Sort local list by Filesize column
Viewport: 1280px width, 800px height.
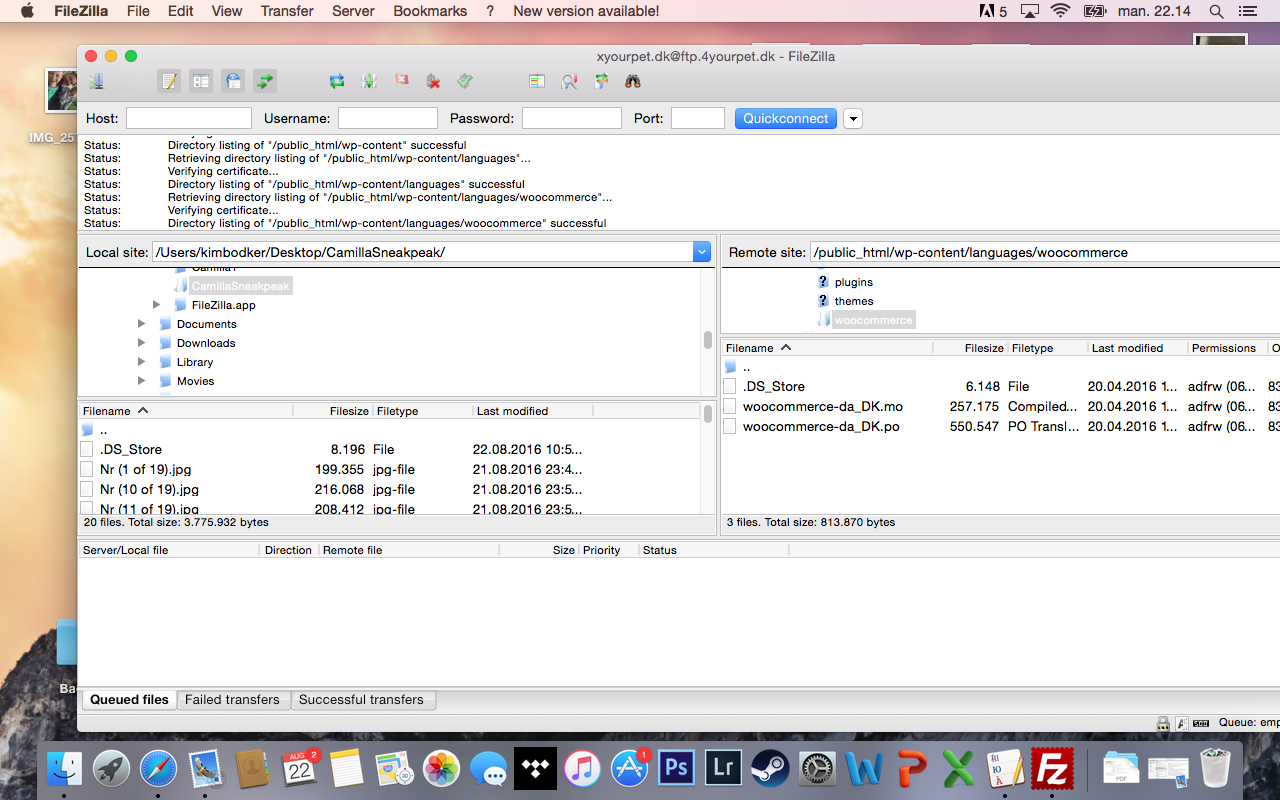pyautogui.click(x=333, y=411)
